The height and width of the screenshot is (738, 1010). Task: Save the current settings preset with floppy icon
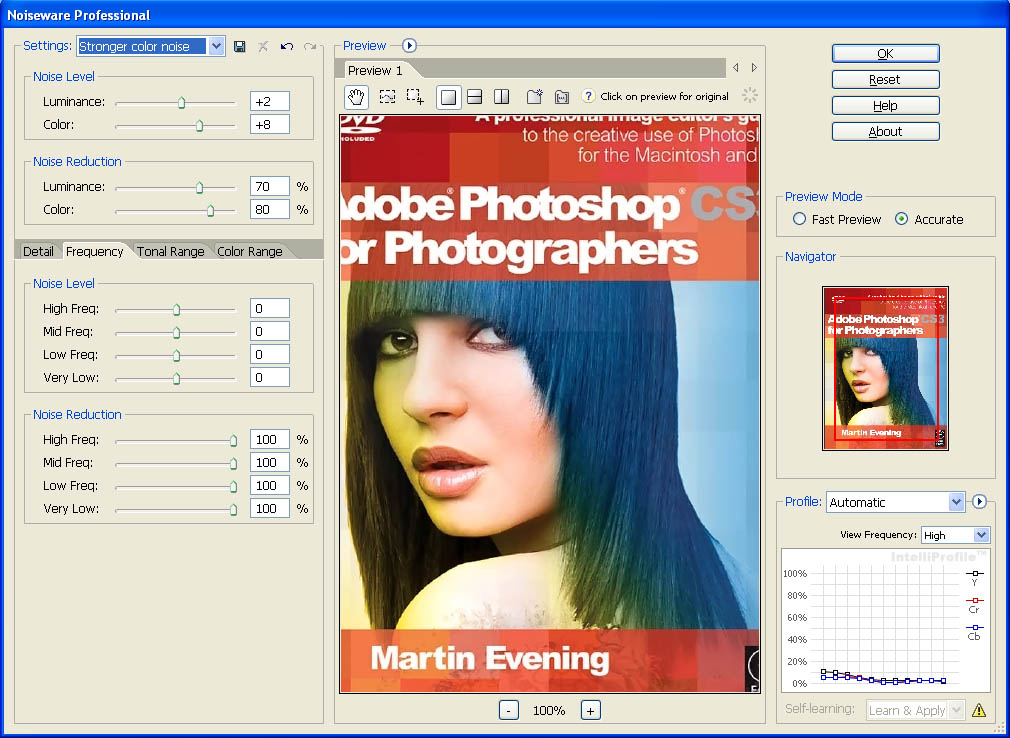pos(240,46)
